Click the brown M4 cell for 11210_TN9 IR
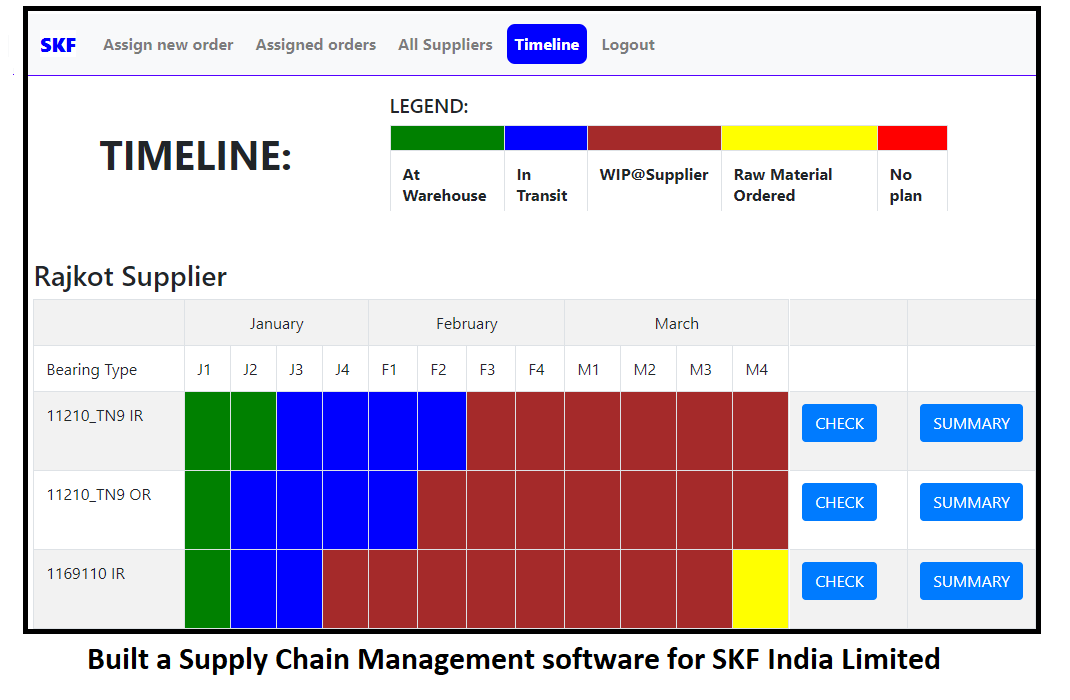The height and width of the screenshot is (700, 1070). pyautogui.click(x=760, y=431)
